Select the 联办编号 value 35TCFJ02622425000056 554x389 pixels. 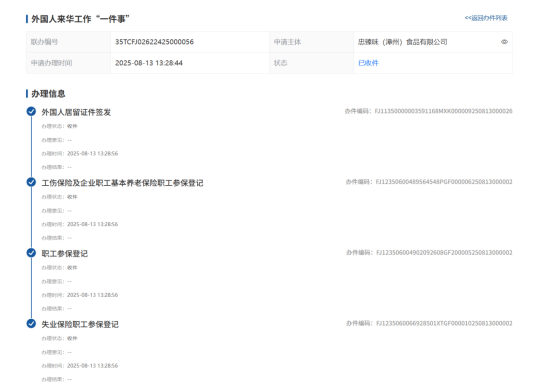(154, 42)
